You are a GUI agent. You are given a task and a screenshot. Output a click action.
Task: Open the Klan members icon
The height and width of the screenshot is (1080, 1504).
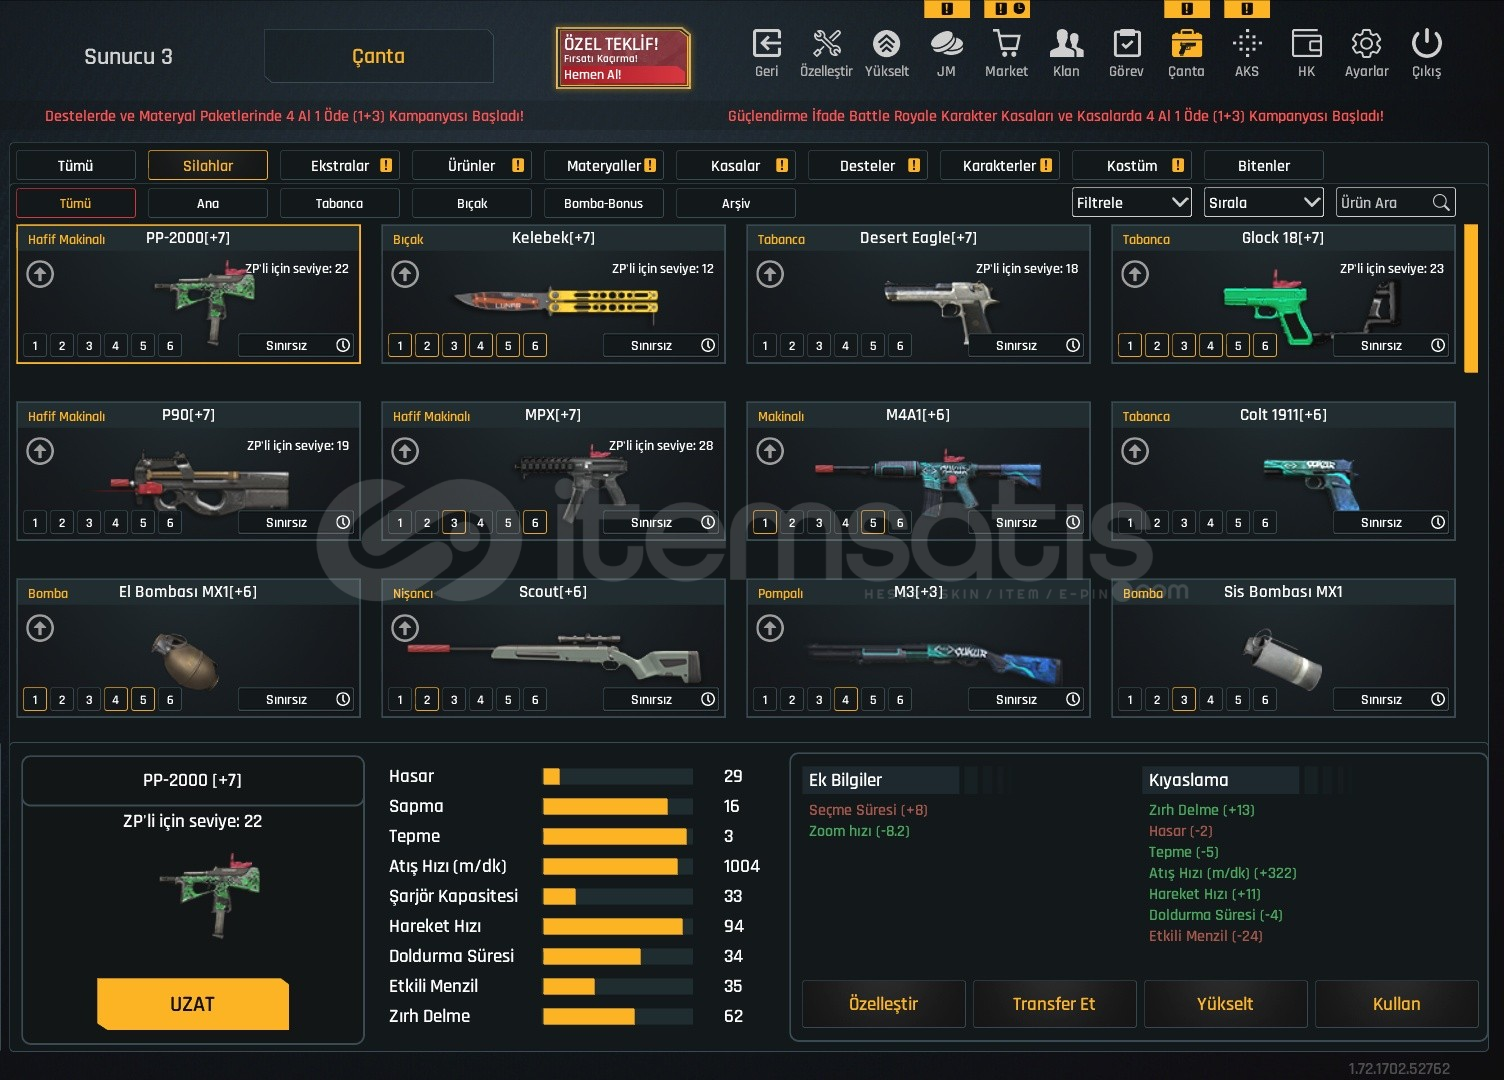tap(1066, 44)
